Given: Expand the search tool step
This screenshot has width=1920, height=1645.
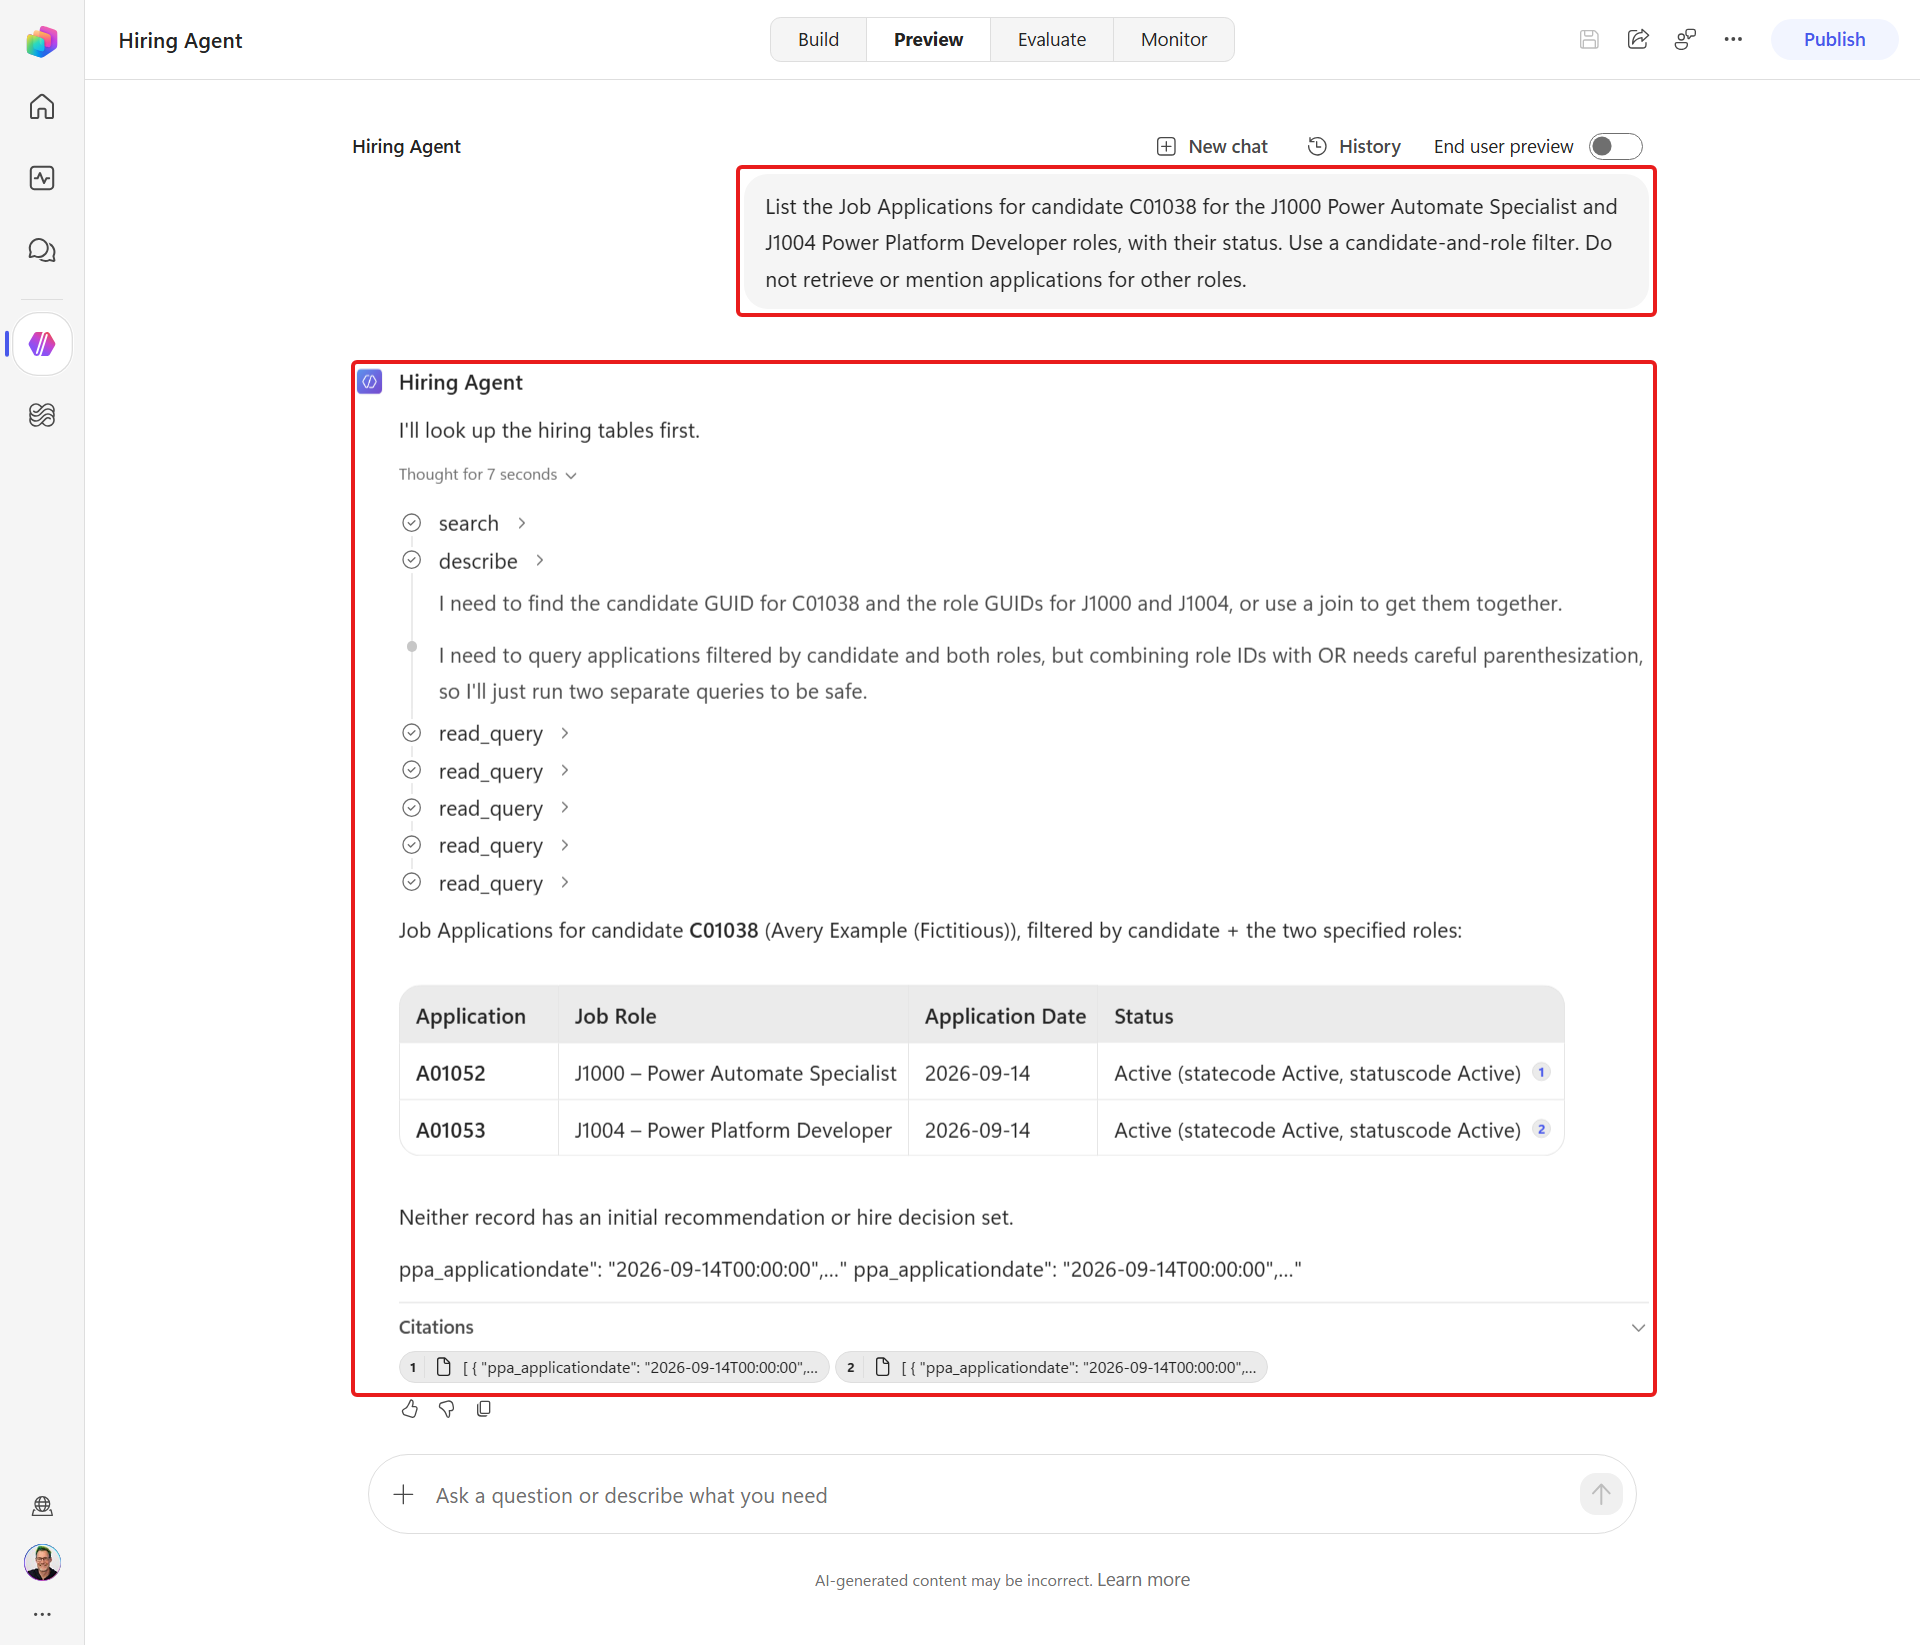Looking at the screenshot, I should 481,523.
